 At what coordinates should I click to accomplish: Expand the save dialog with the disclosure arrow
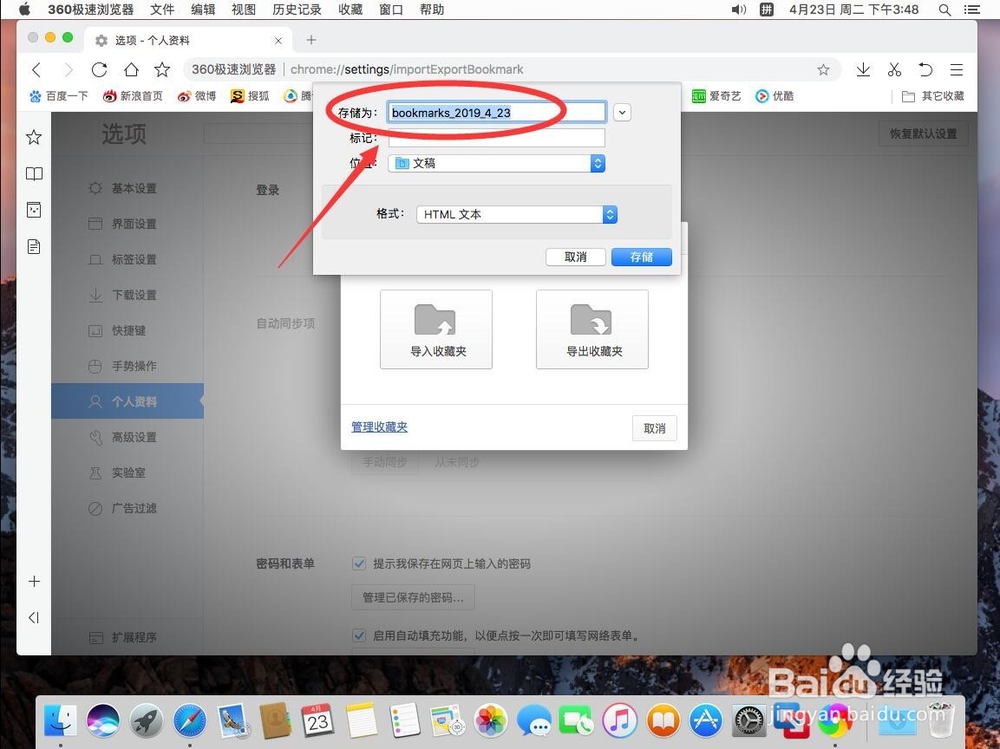point(622,112)
